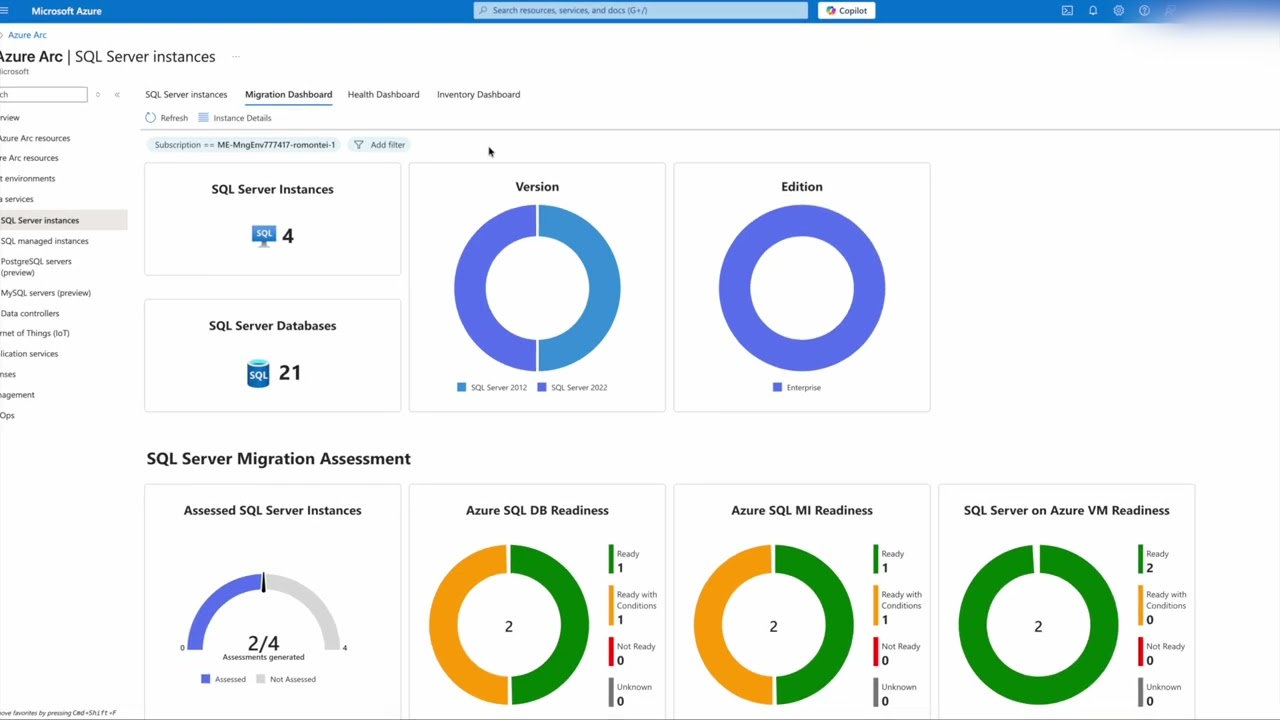Open MySQL servers (preview) in sidebar
This screenshot has height=720, width=1280.
coord(45,293)
